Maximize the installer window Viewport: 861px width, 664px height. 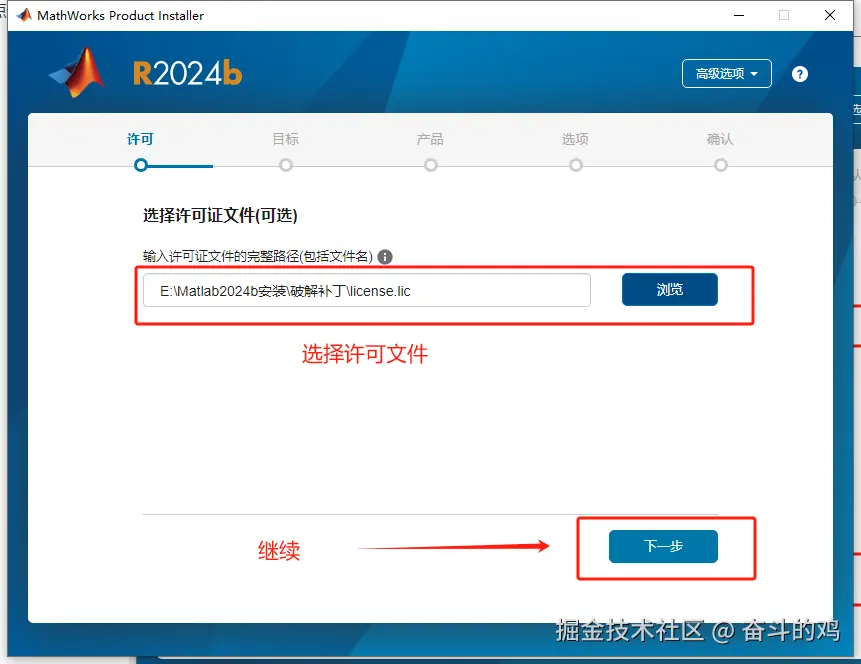[784, 15]
